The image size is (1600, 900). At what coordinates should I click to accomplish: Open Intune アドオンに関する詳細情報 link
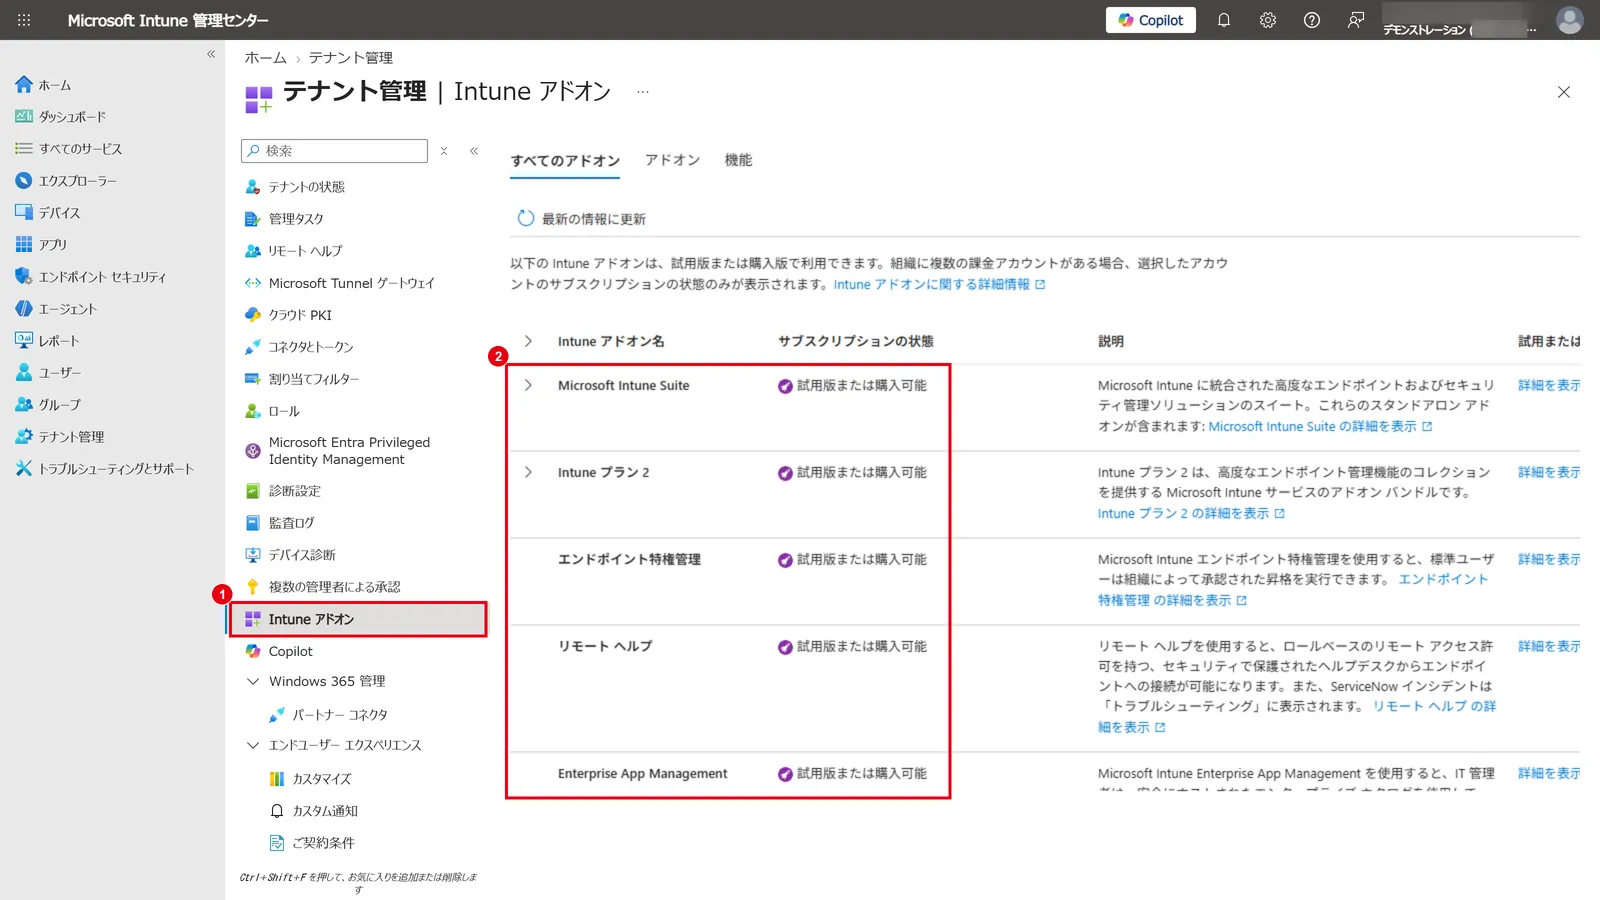(939, 285)
